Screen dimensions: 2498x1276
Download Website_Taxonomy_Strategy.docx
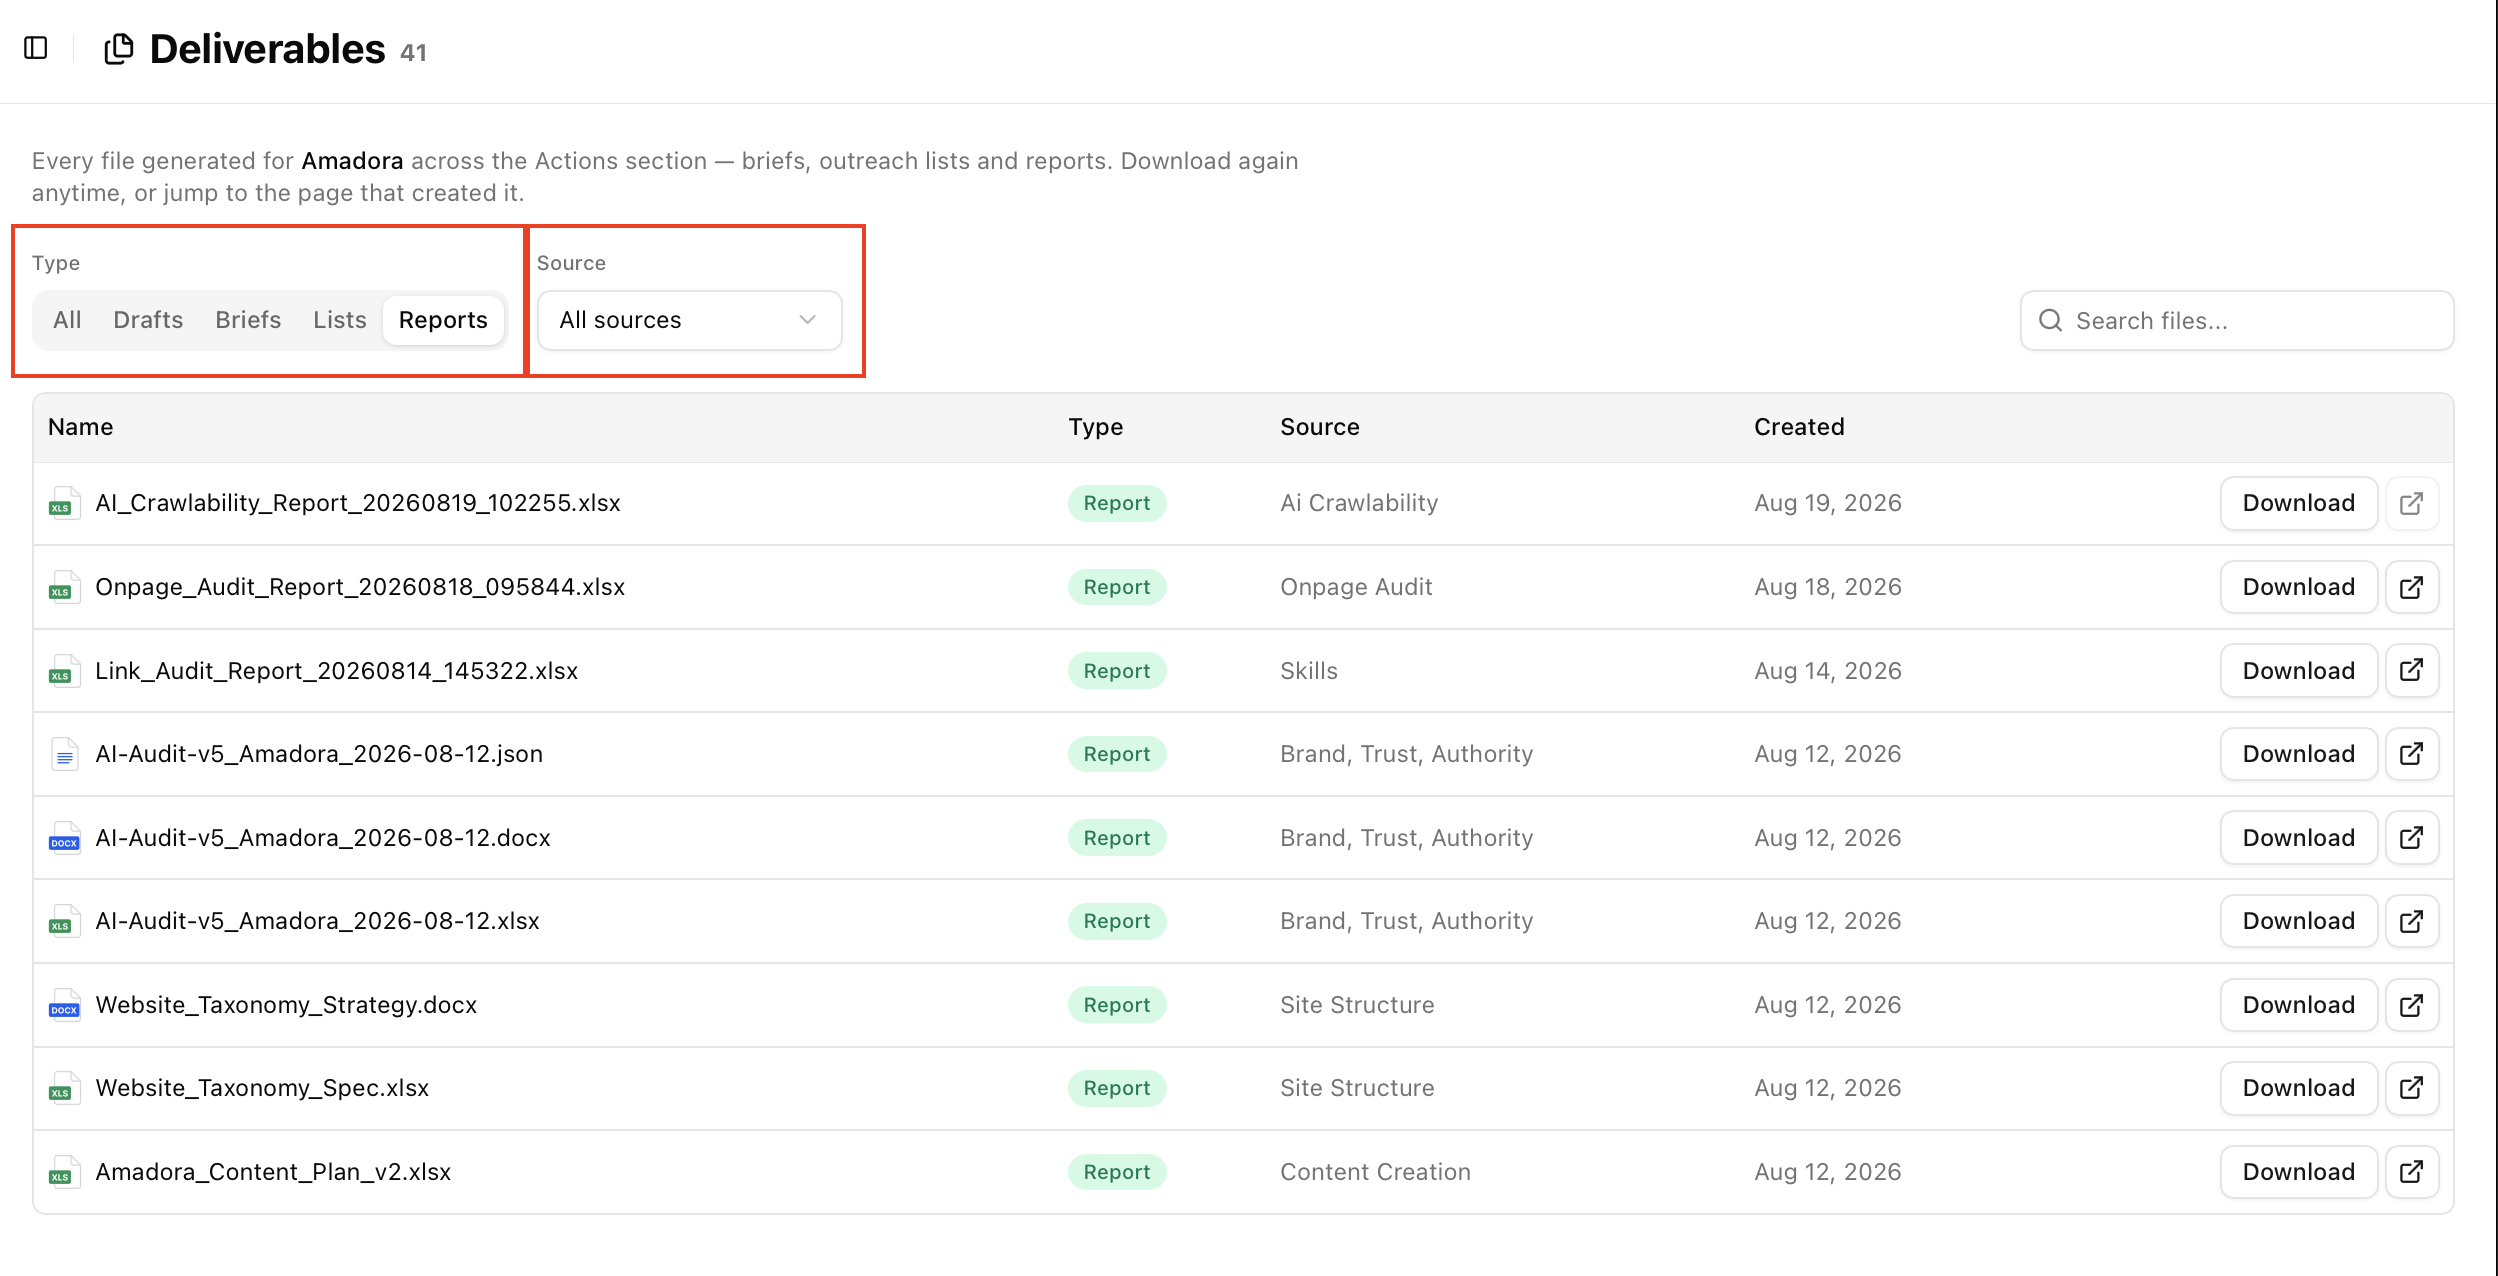pyautogui.click(x=2298, y=1005)
